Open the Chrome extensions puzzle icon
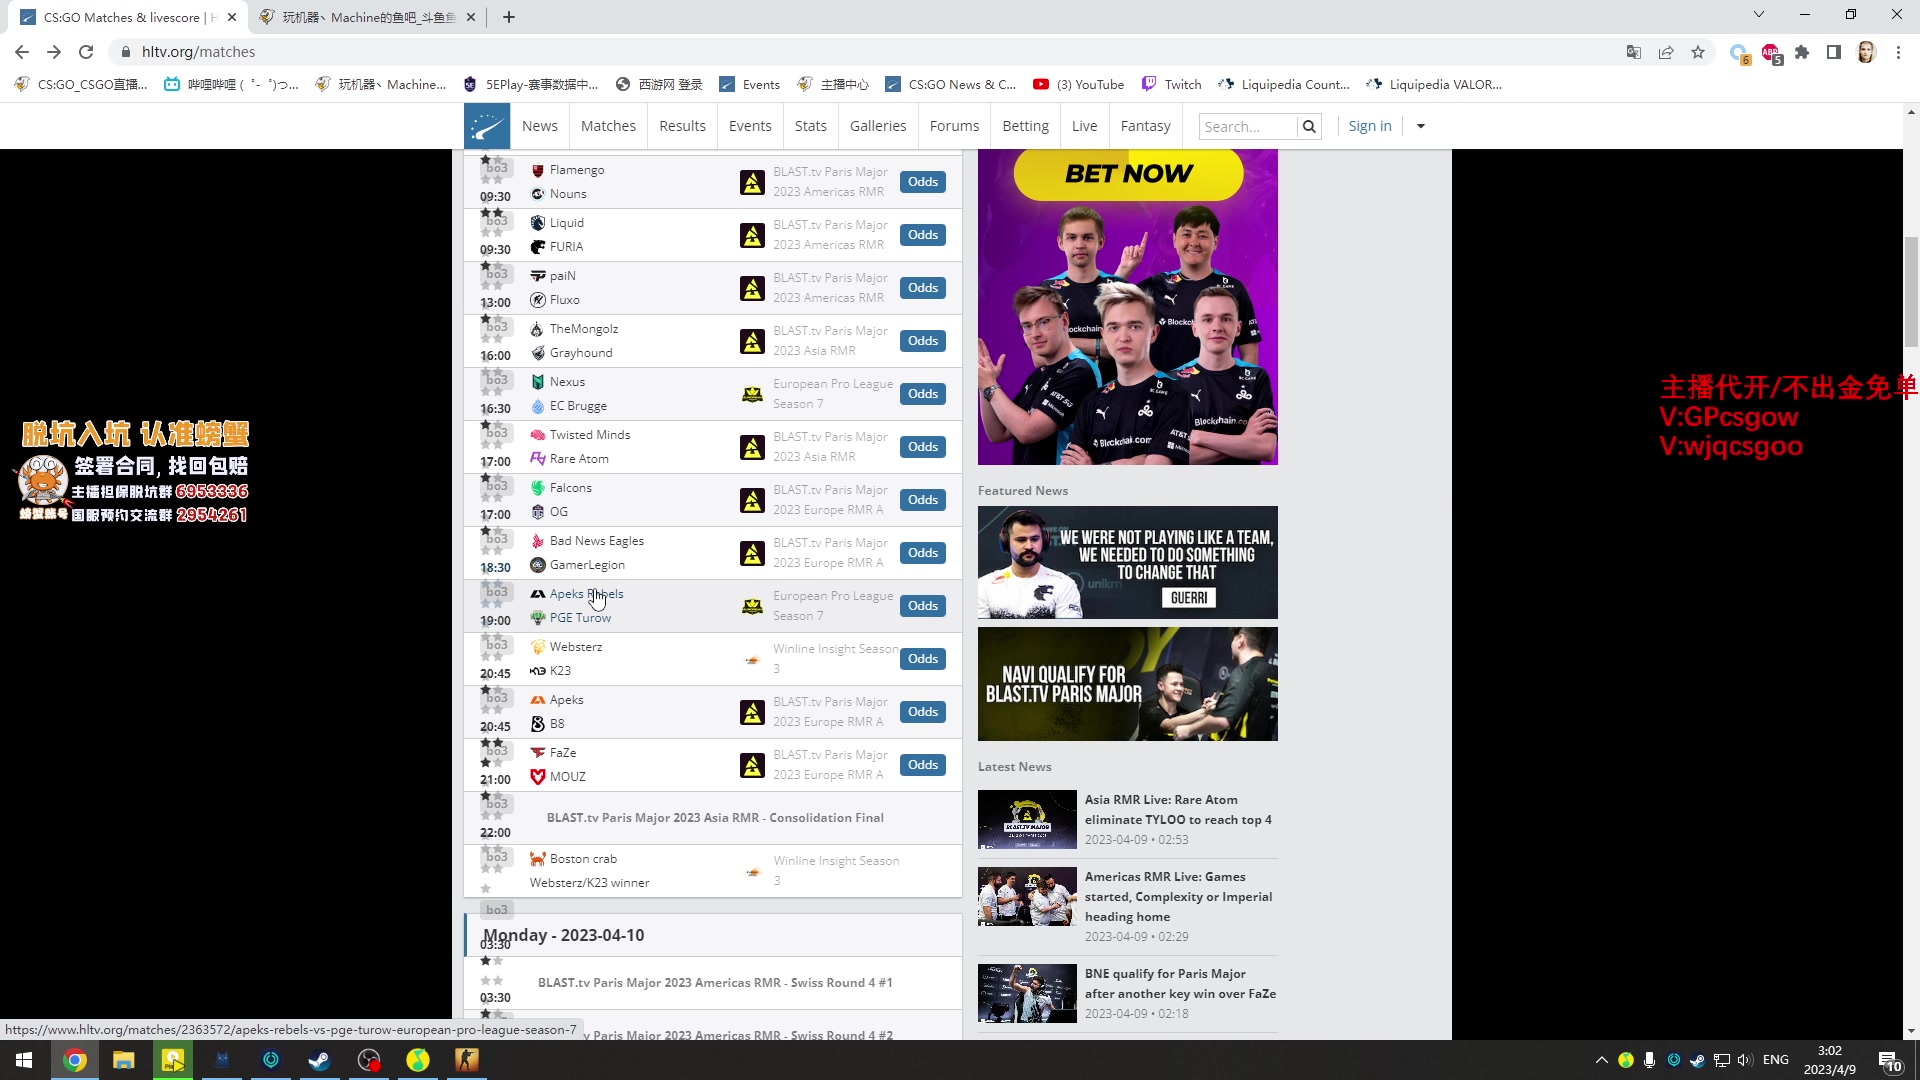 click(1802, 52)
